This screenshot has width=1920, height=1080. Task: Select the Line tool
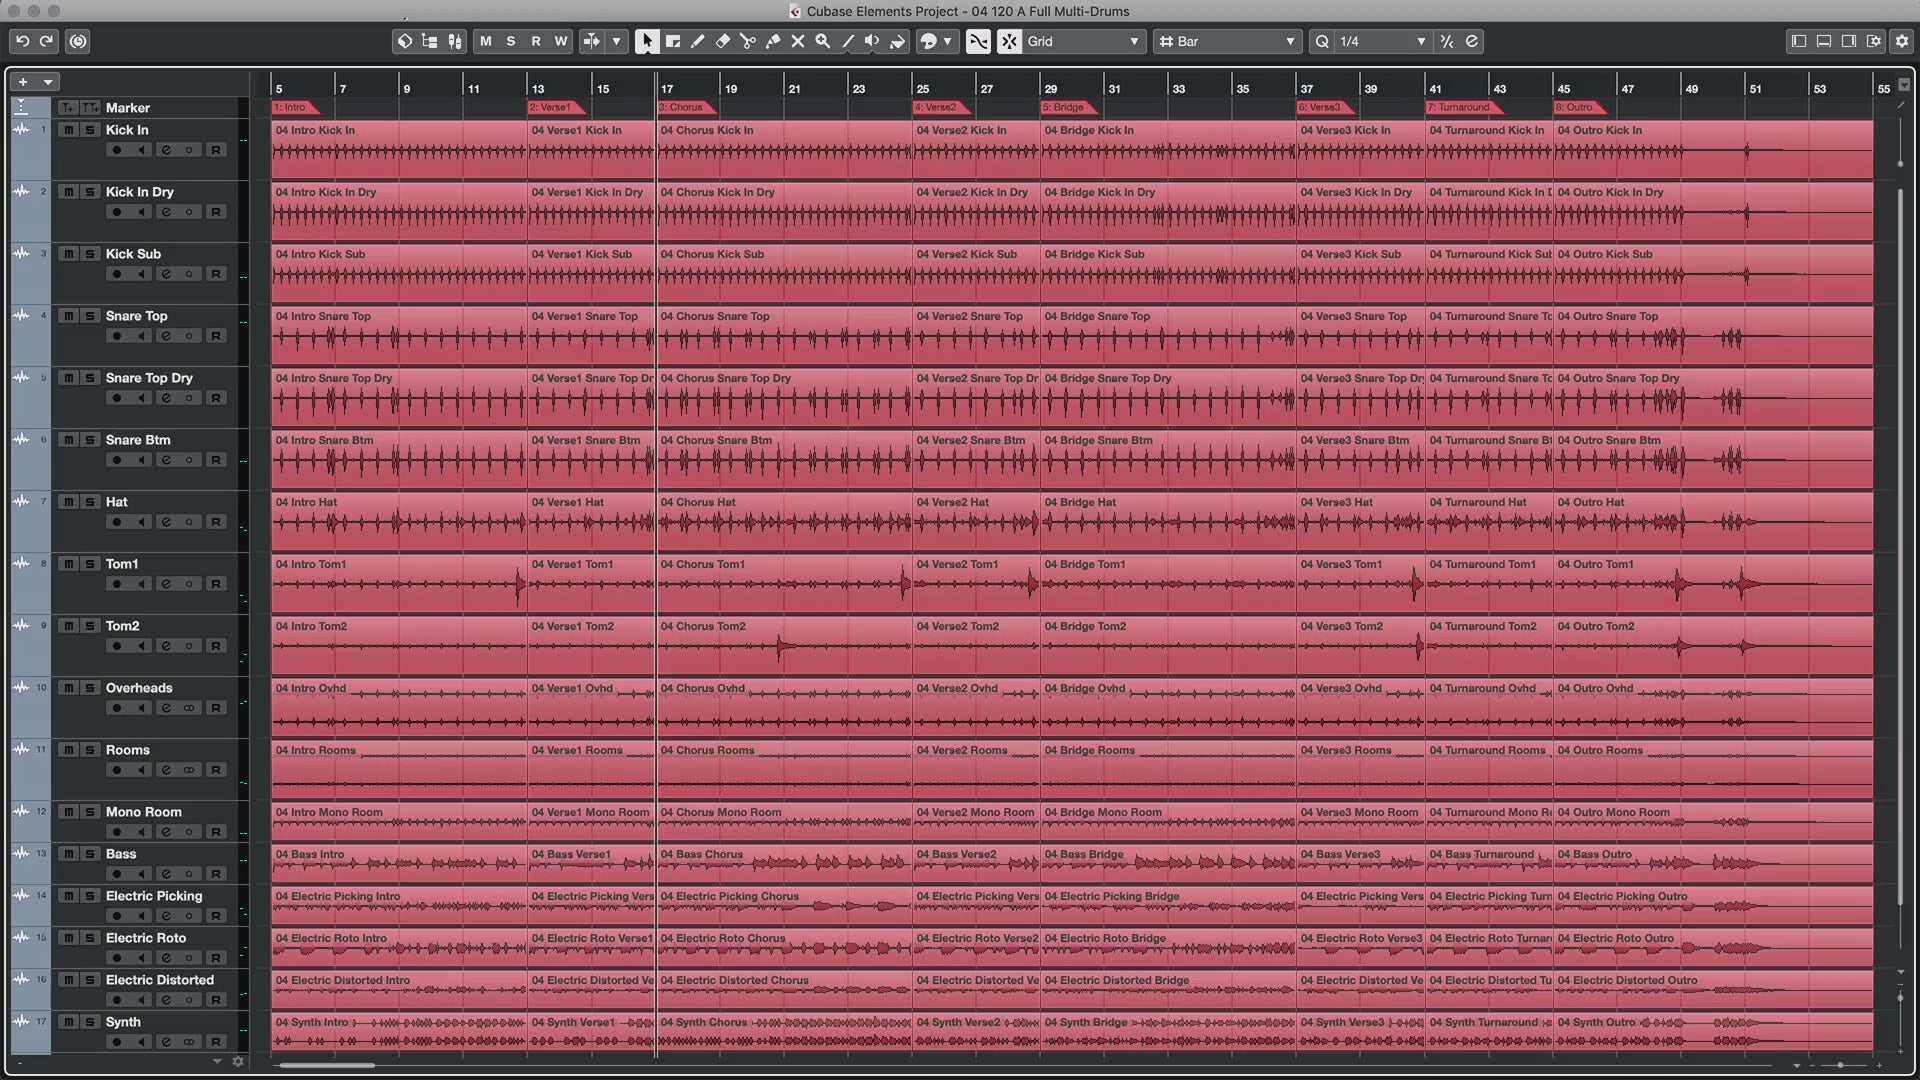[848, 41]
